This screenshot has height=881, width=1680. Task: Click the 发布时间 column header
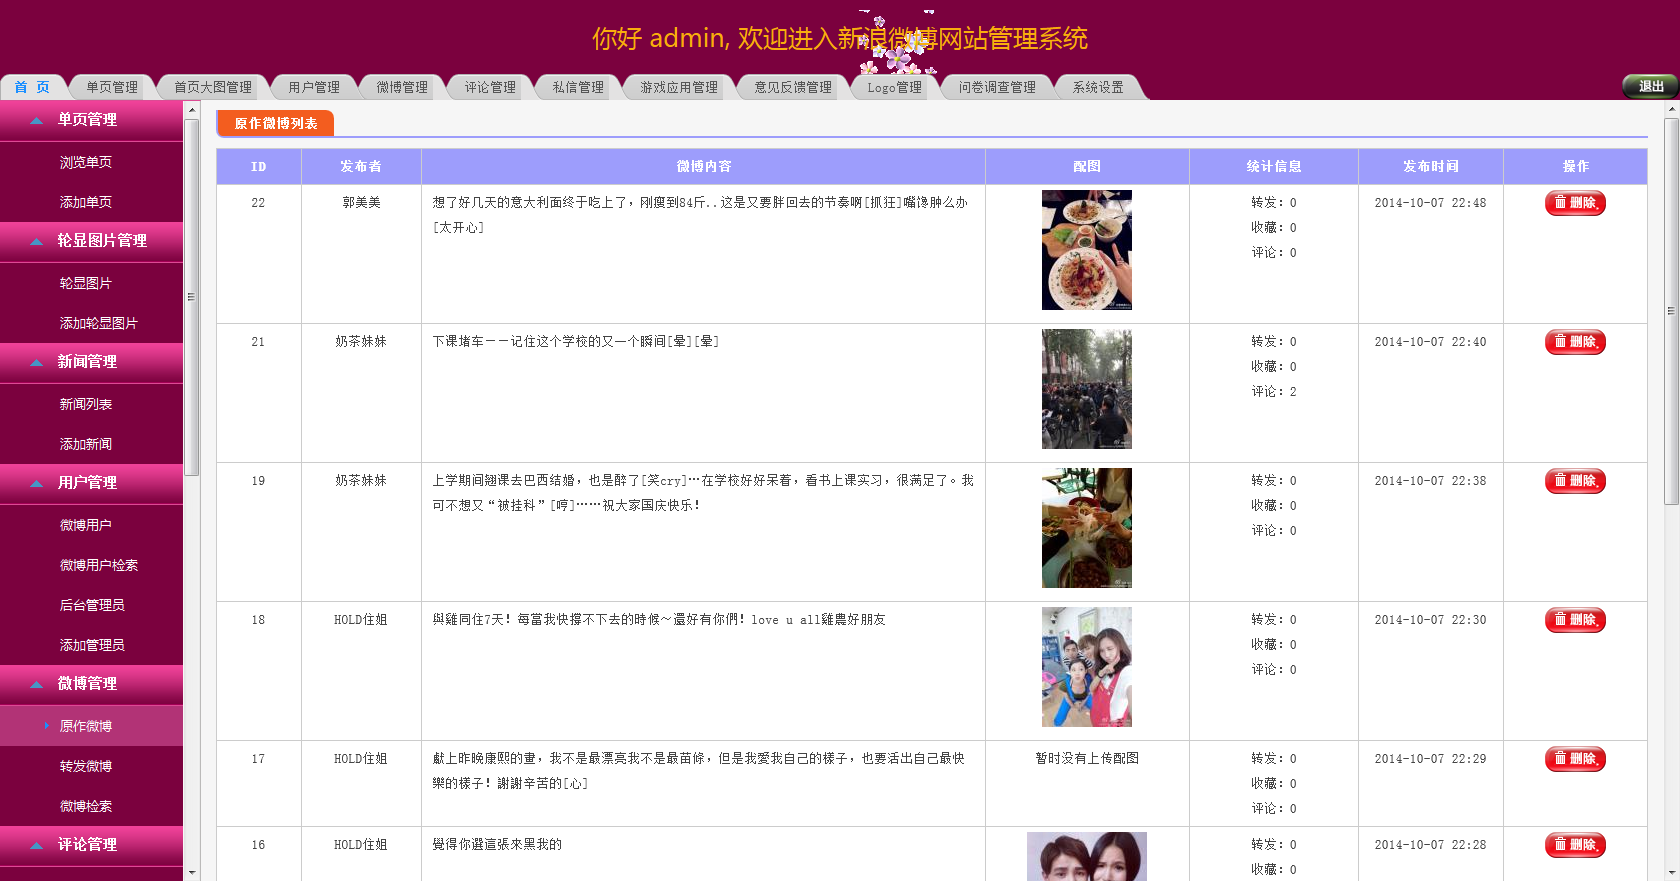(1430, 167)
